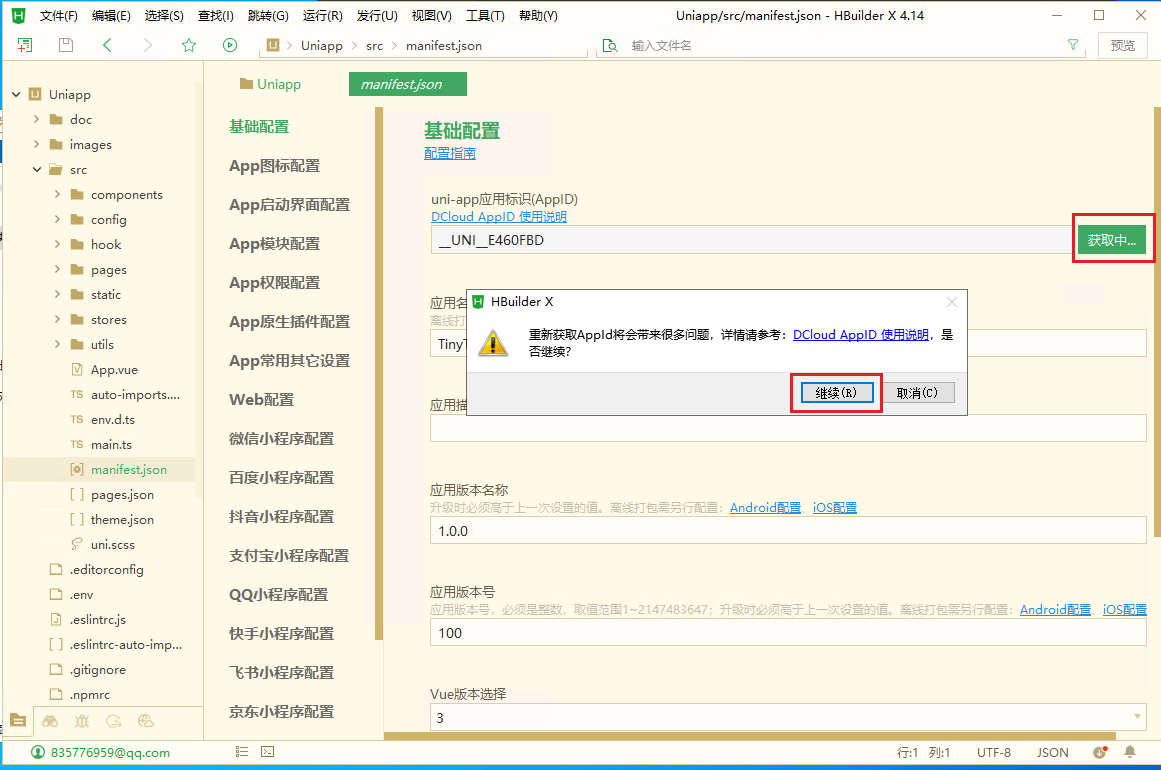Image resolution: width=1161 pixels, height=770 pixels.
Task: Switch to the manifest.json tab
Action: pos(408,84)
